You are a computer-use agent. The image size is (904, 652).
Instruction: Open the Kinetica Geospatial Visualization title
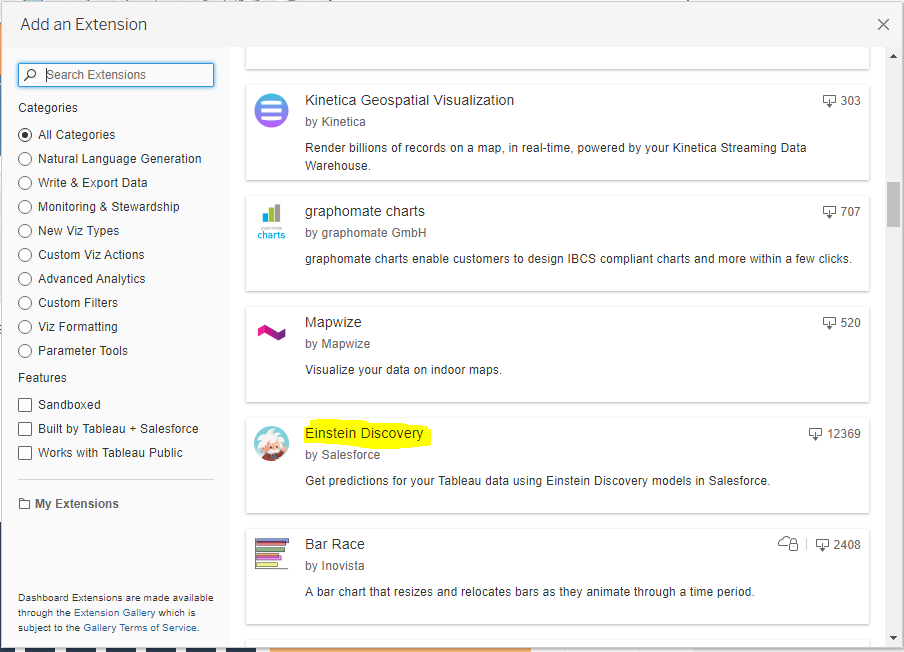point(409,100)
